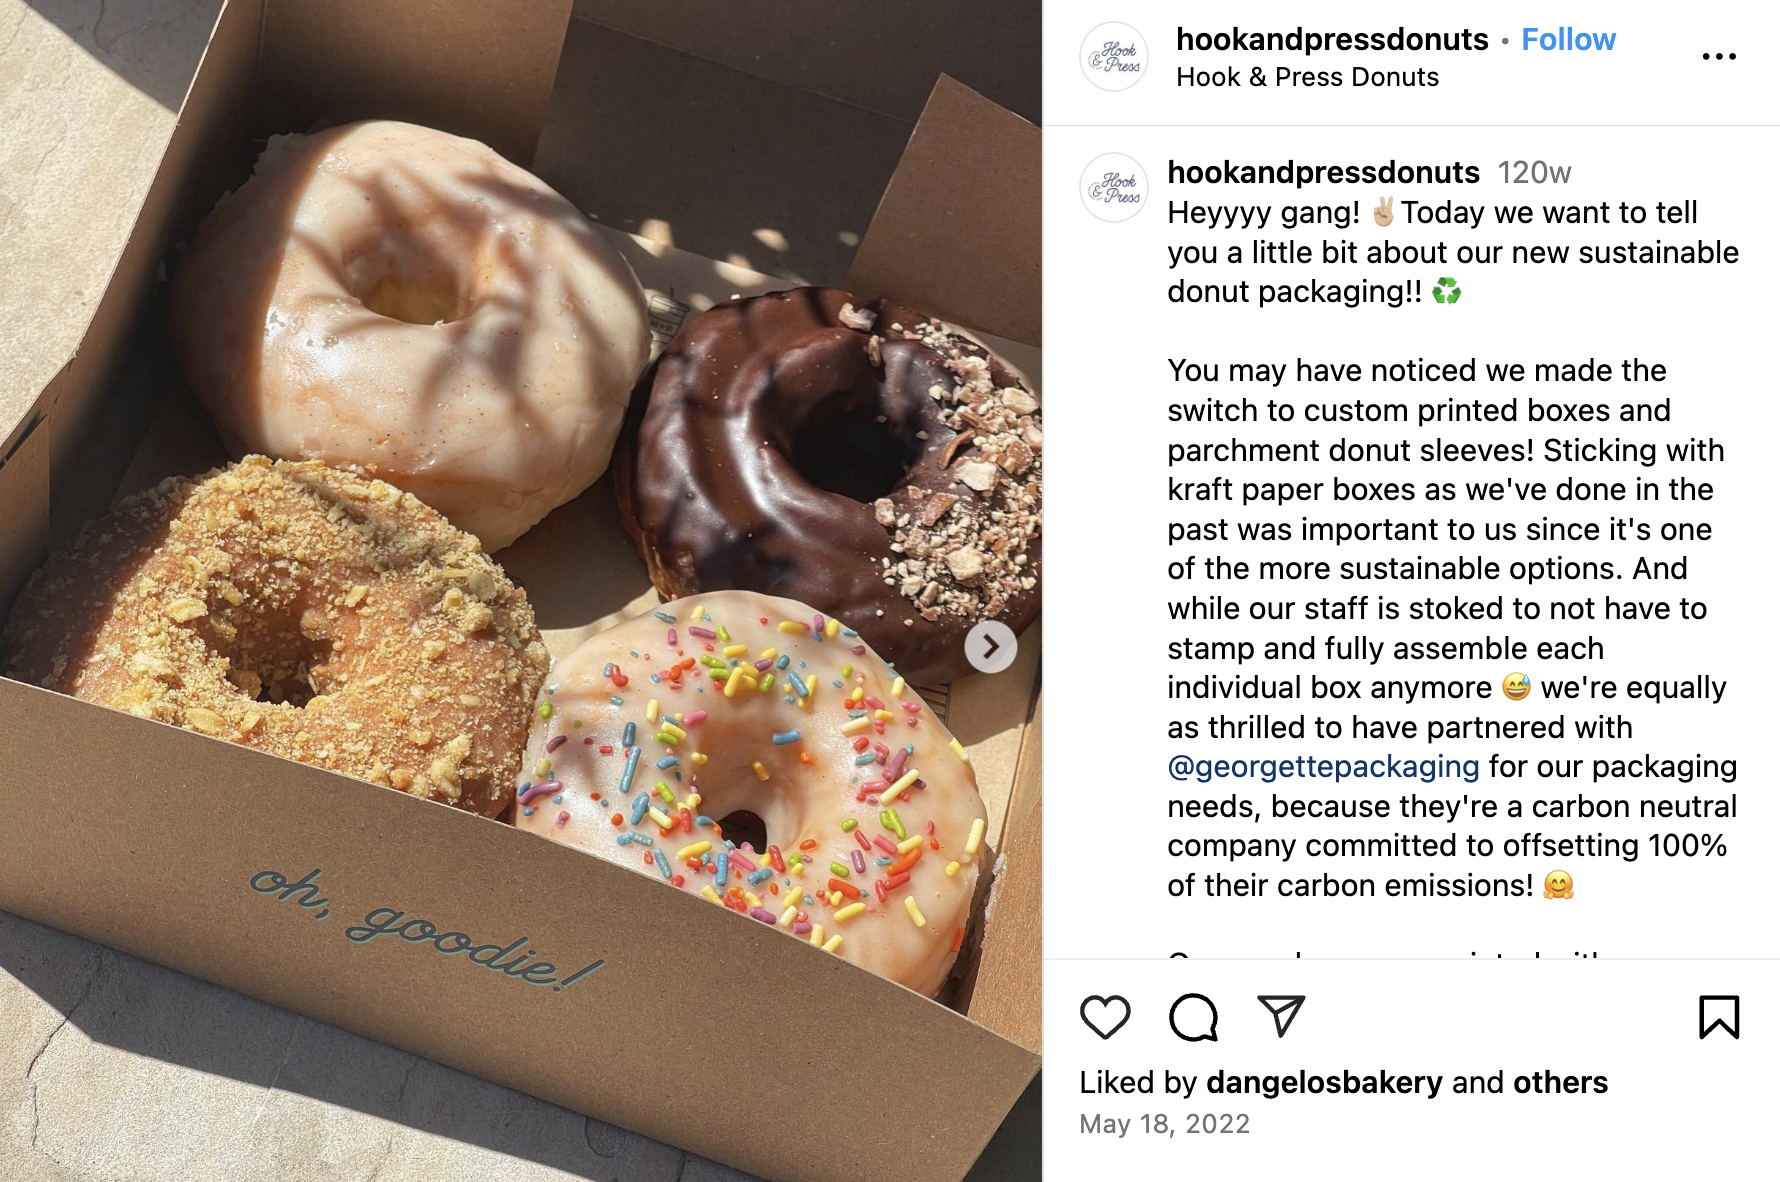Share post via paper plane icon
1780x1182 pixels.
(x=1281, y=1016)
